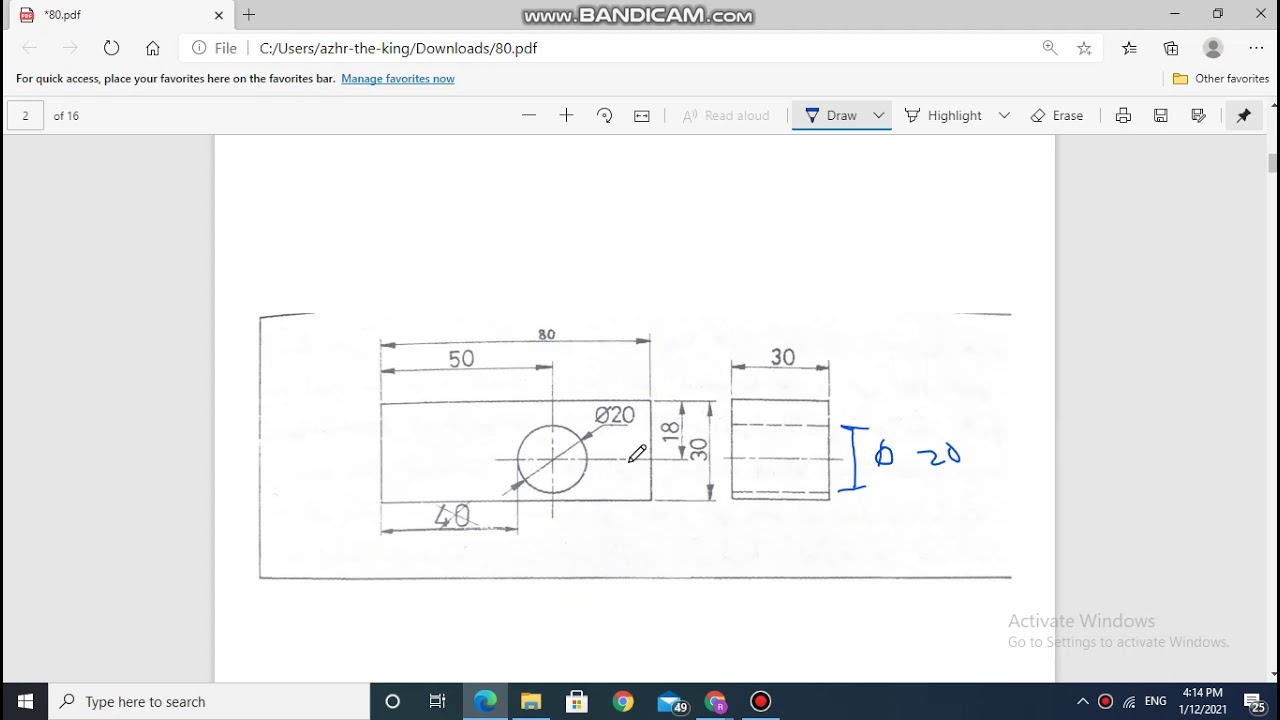This screenshot has height=720, width=1280.
Task: Select the Highlight tool
Action: 943,115
